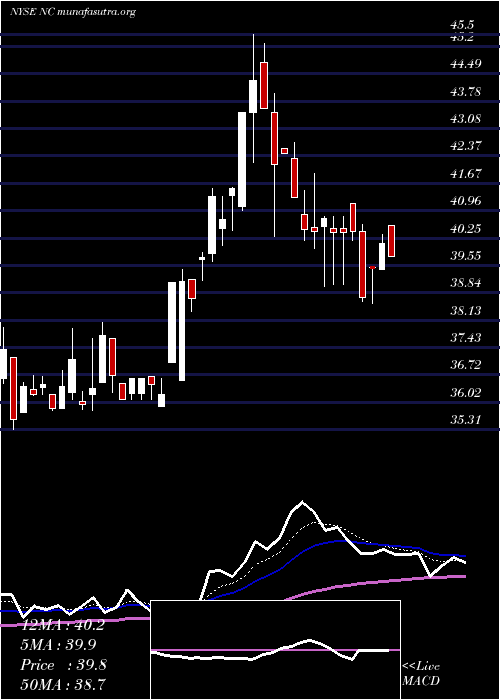This screenshot has height=700, width=500.
Task: Select the 'Price : 39.8' readout
Action: 63,665
